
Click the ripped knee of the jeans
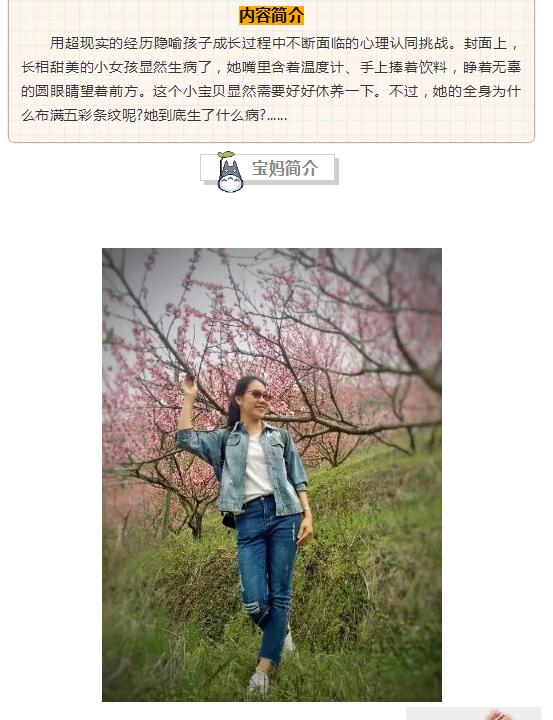pos(252,608)
